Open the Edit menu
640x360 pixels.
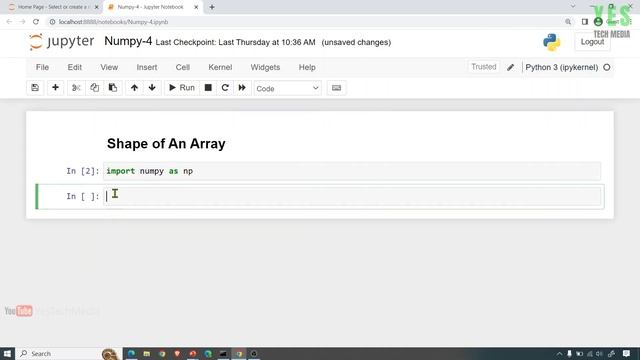75,67
